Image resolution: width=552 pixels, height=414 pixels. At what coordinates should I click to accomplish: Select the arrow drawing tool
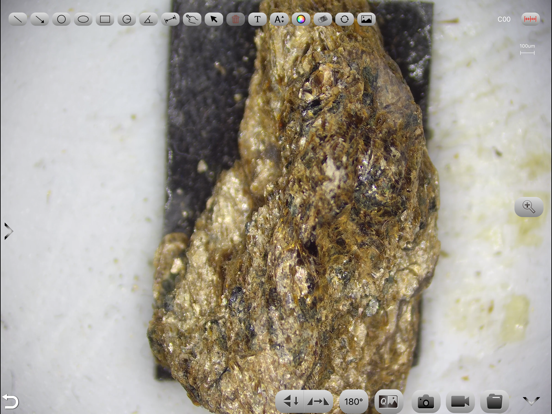(39, 19)
